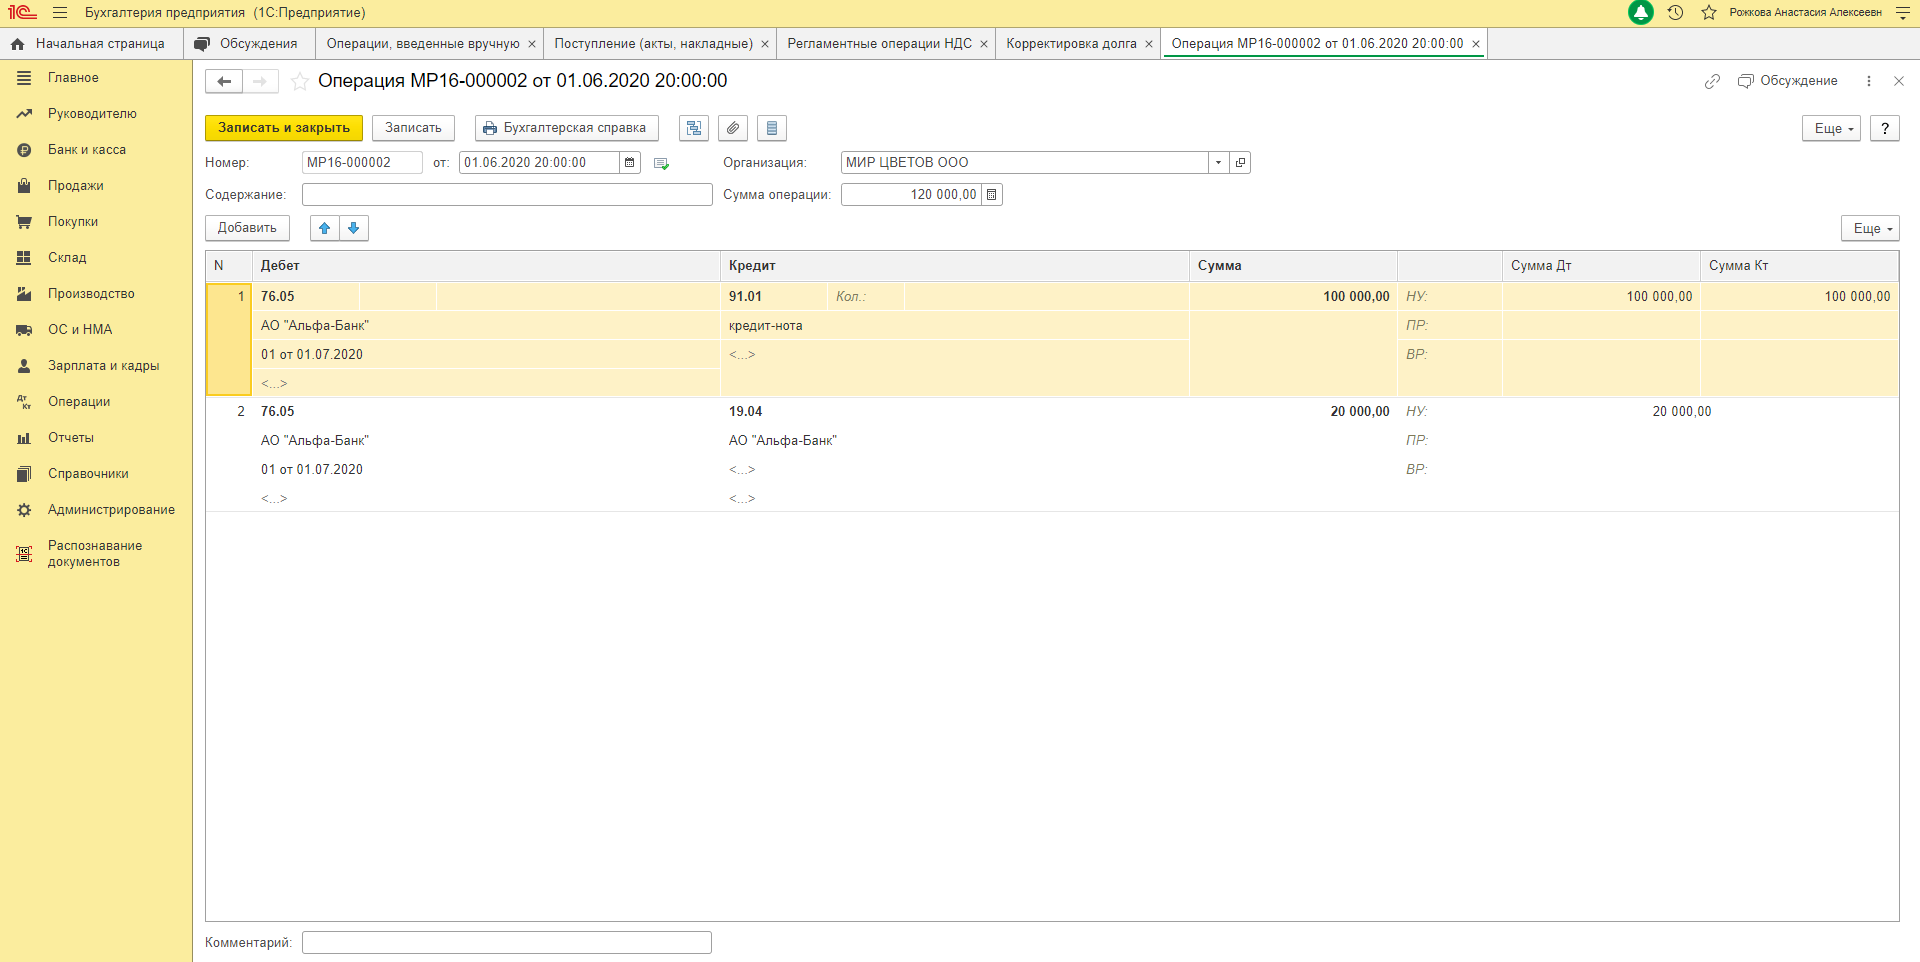This screenshot has width=1920, height=962.
Task: Copy link to this operation
Action: [1712, 81]
